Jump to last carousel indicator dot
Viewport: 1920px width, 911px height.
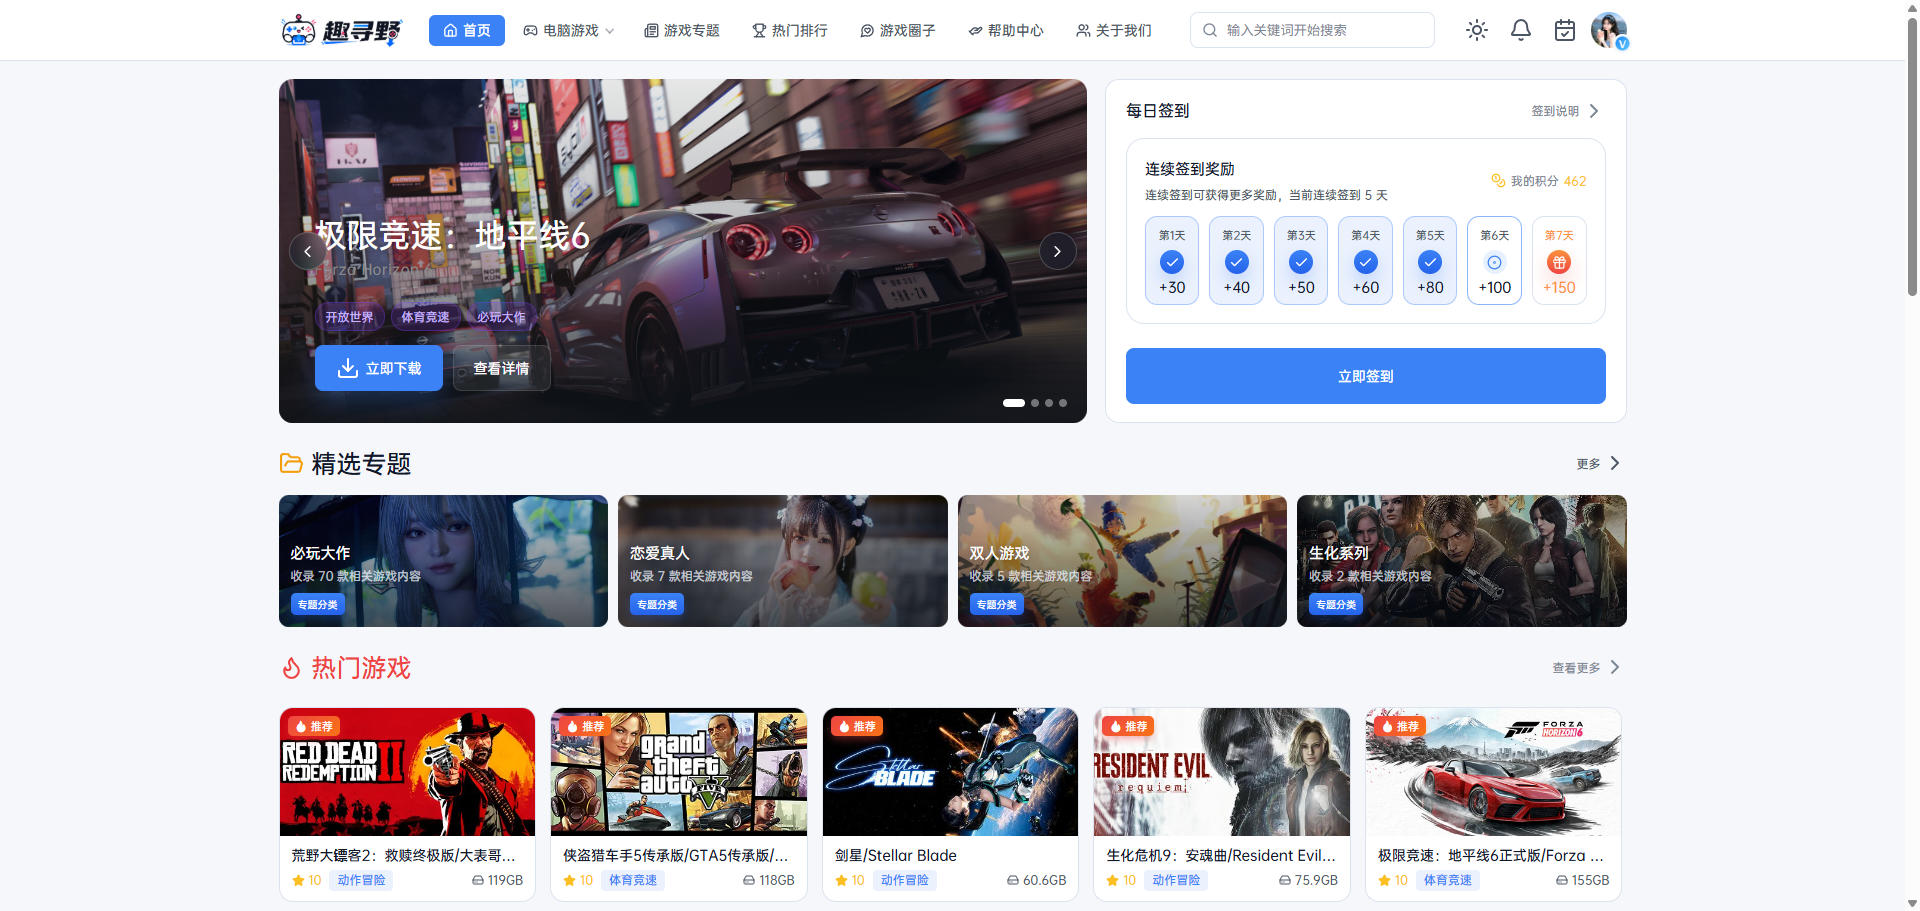(x=1063, y=403)
